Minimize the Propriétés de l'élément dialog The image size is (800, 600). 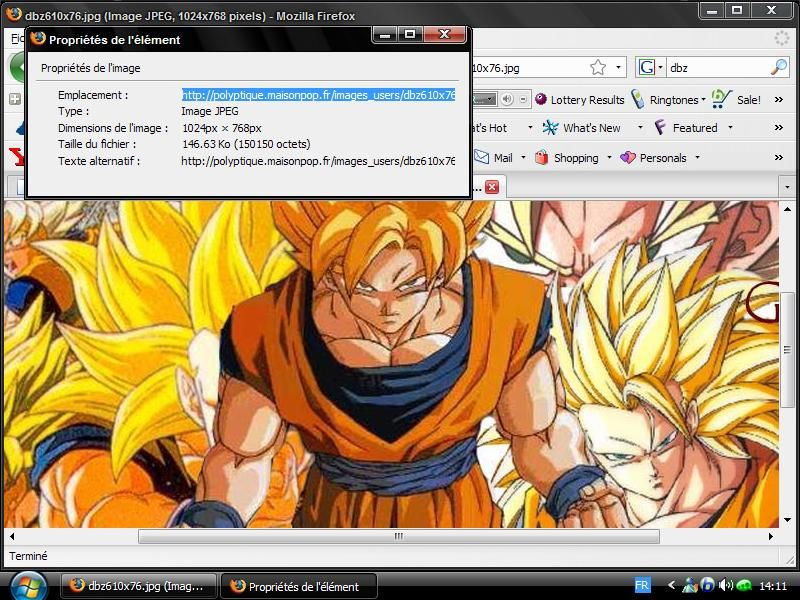385,35
